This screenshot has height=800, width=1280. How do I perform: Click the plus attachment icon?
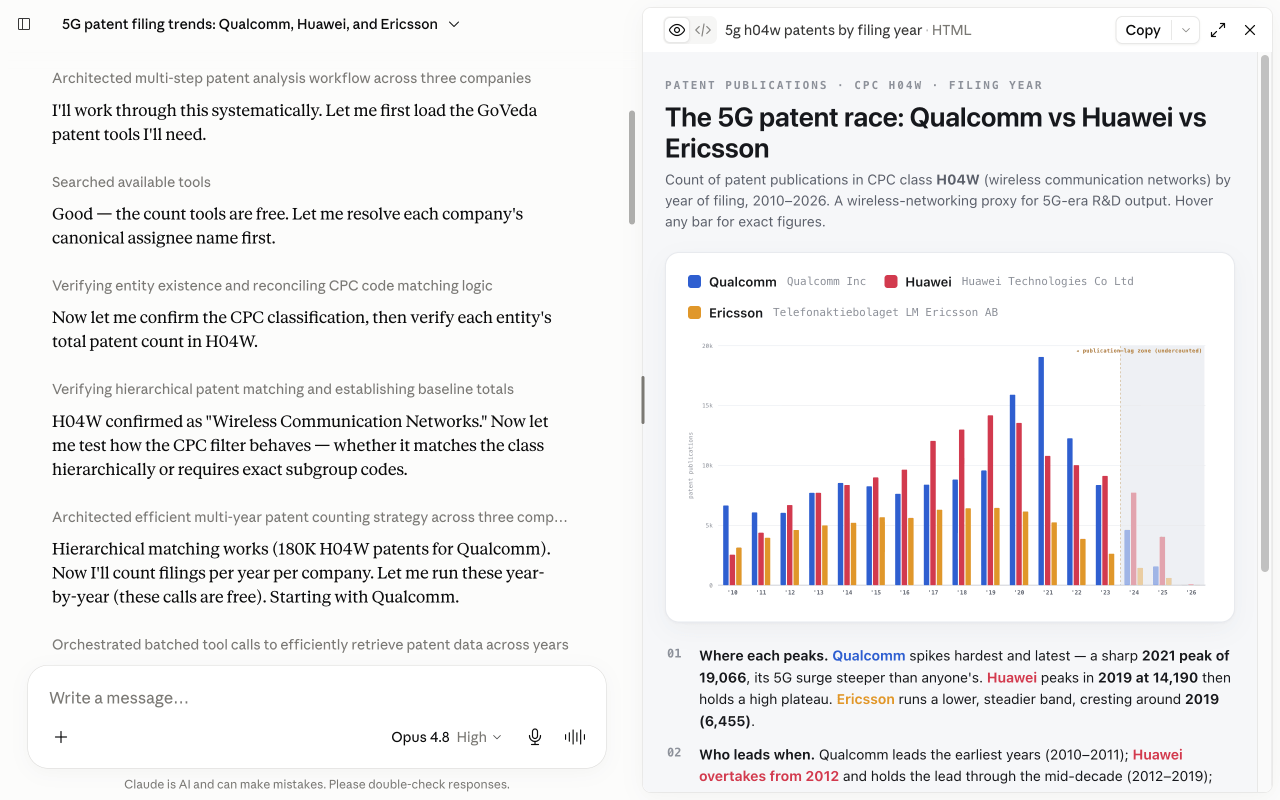pyautogui.click(x=61, y=737)
